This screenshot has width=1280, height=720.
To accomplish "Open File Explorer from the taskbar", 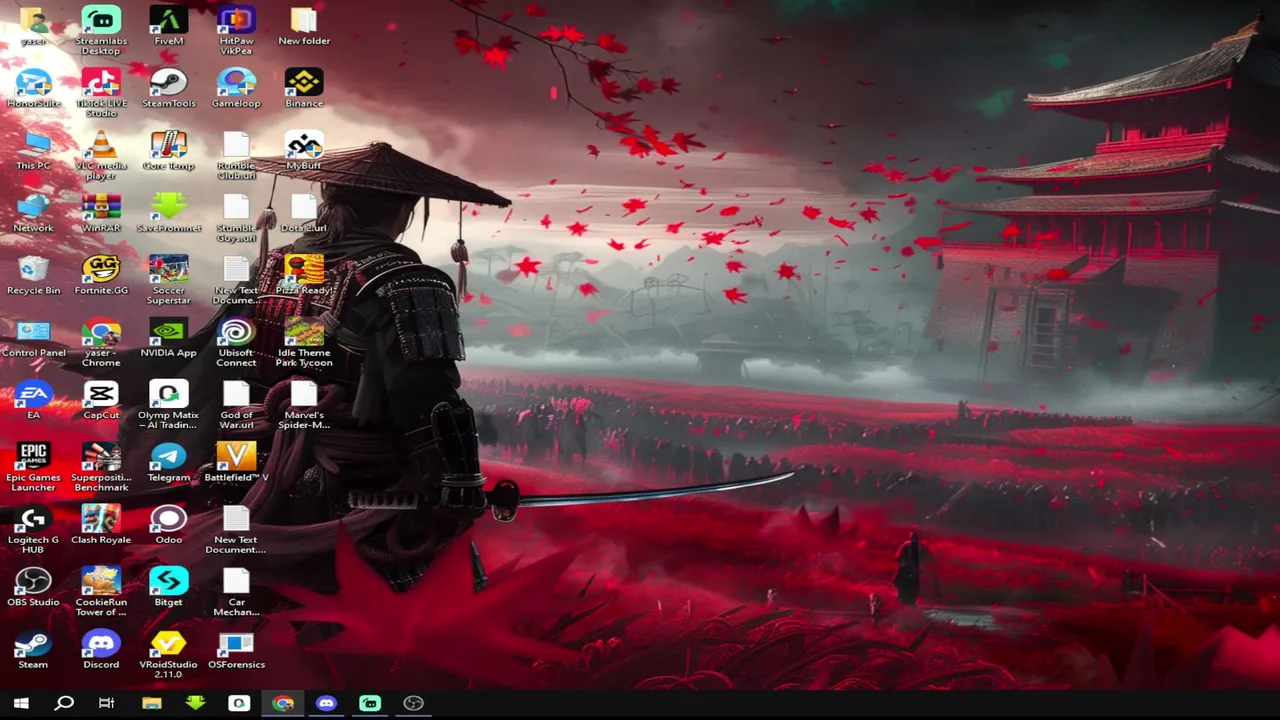I will pos(151,703).
